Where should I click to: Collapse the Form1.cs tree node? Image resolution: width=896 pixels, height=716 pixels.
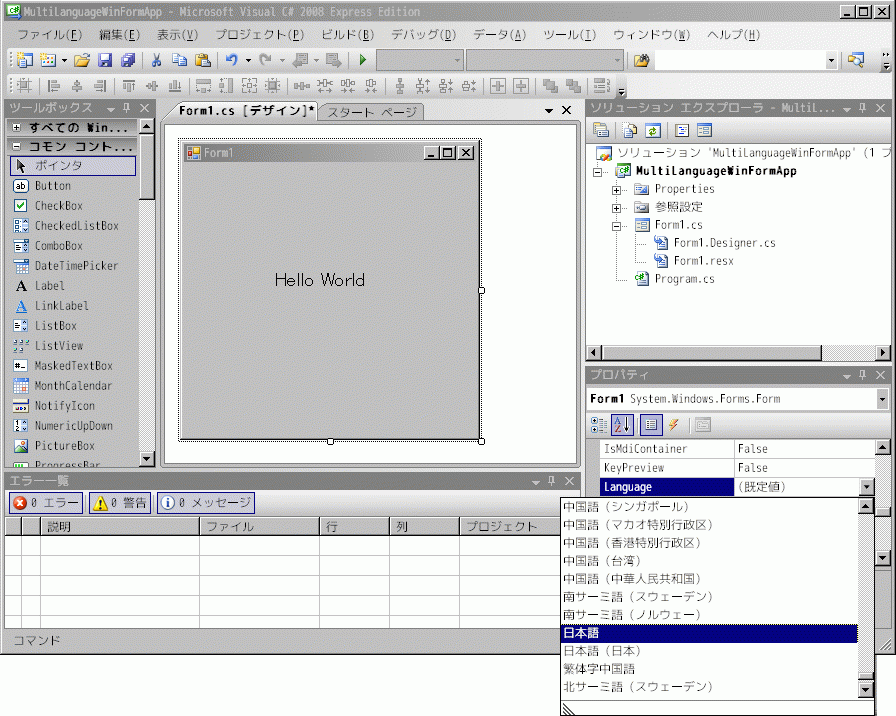(616, 226)
